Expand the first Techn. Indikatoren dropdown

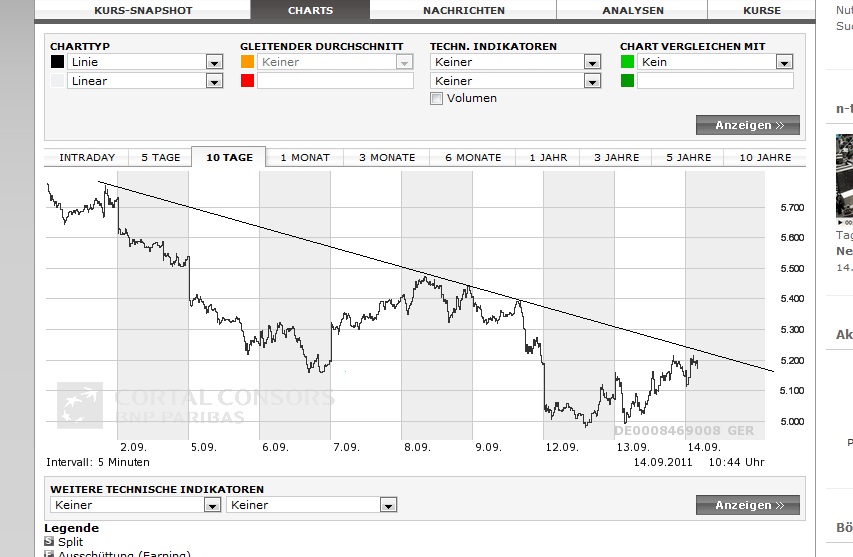[592, 62]
